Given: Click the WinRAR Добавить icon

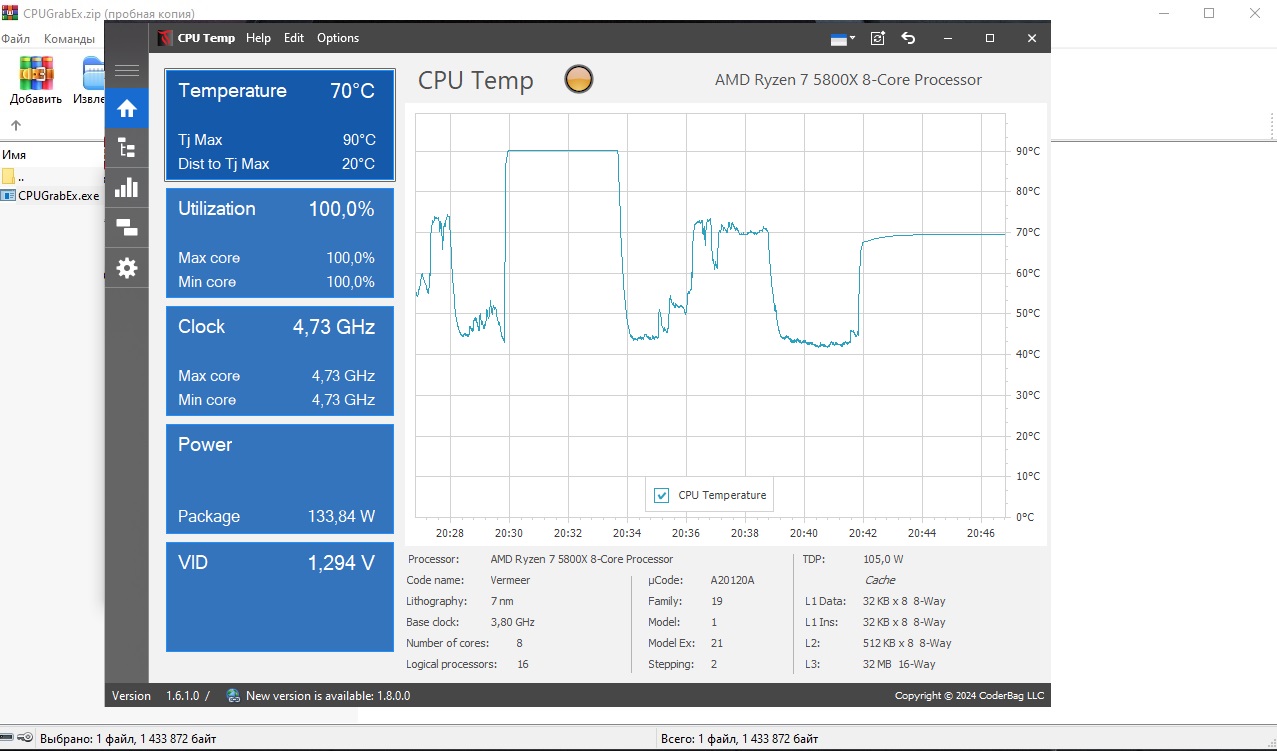Looking at the screenshot, I should tap(36, 81).
